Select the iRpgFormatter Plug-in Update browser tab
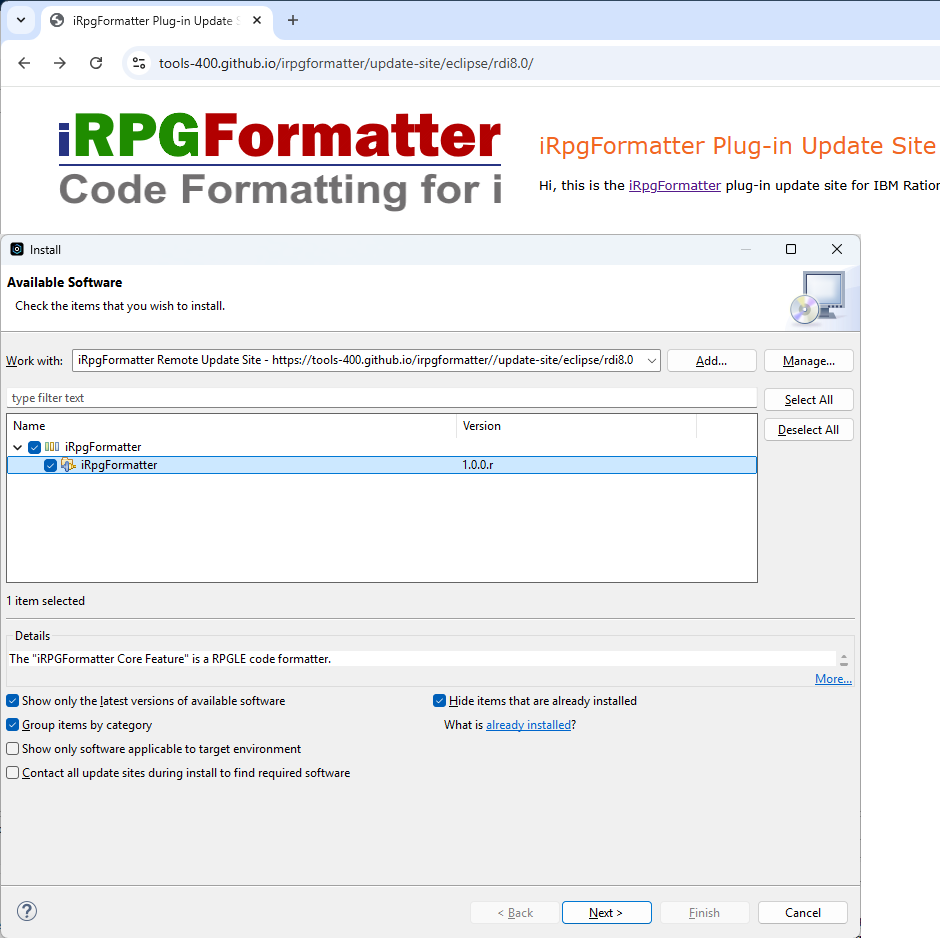The image size is (940, 938). pos(156,21)
